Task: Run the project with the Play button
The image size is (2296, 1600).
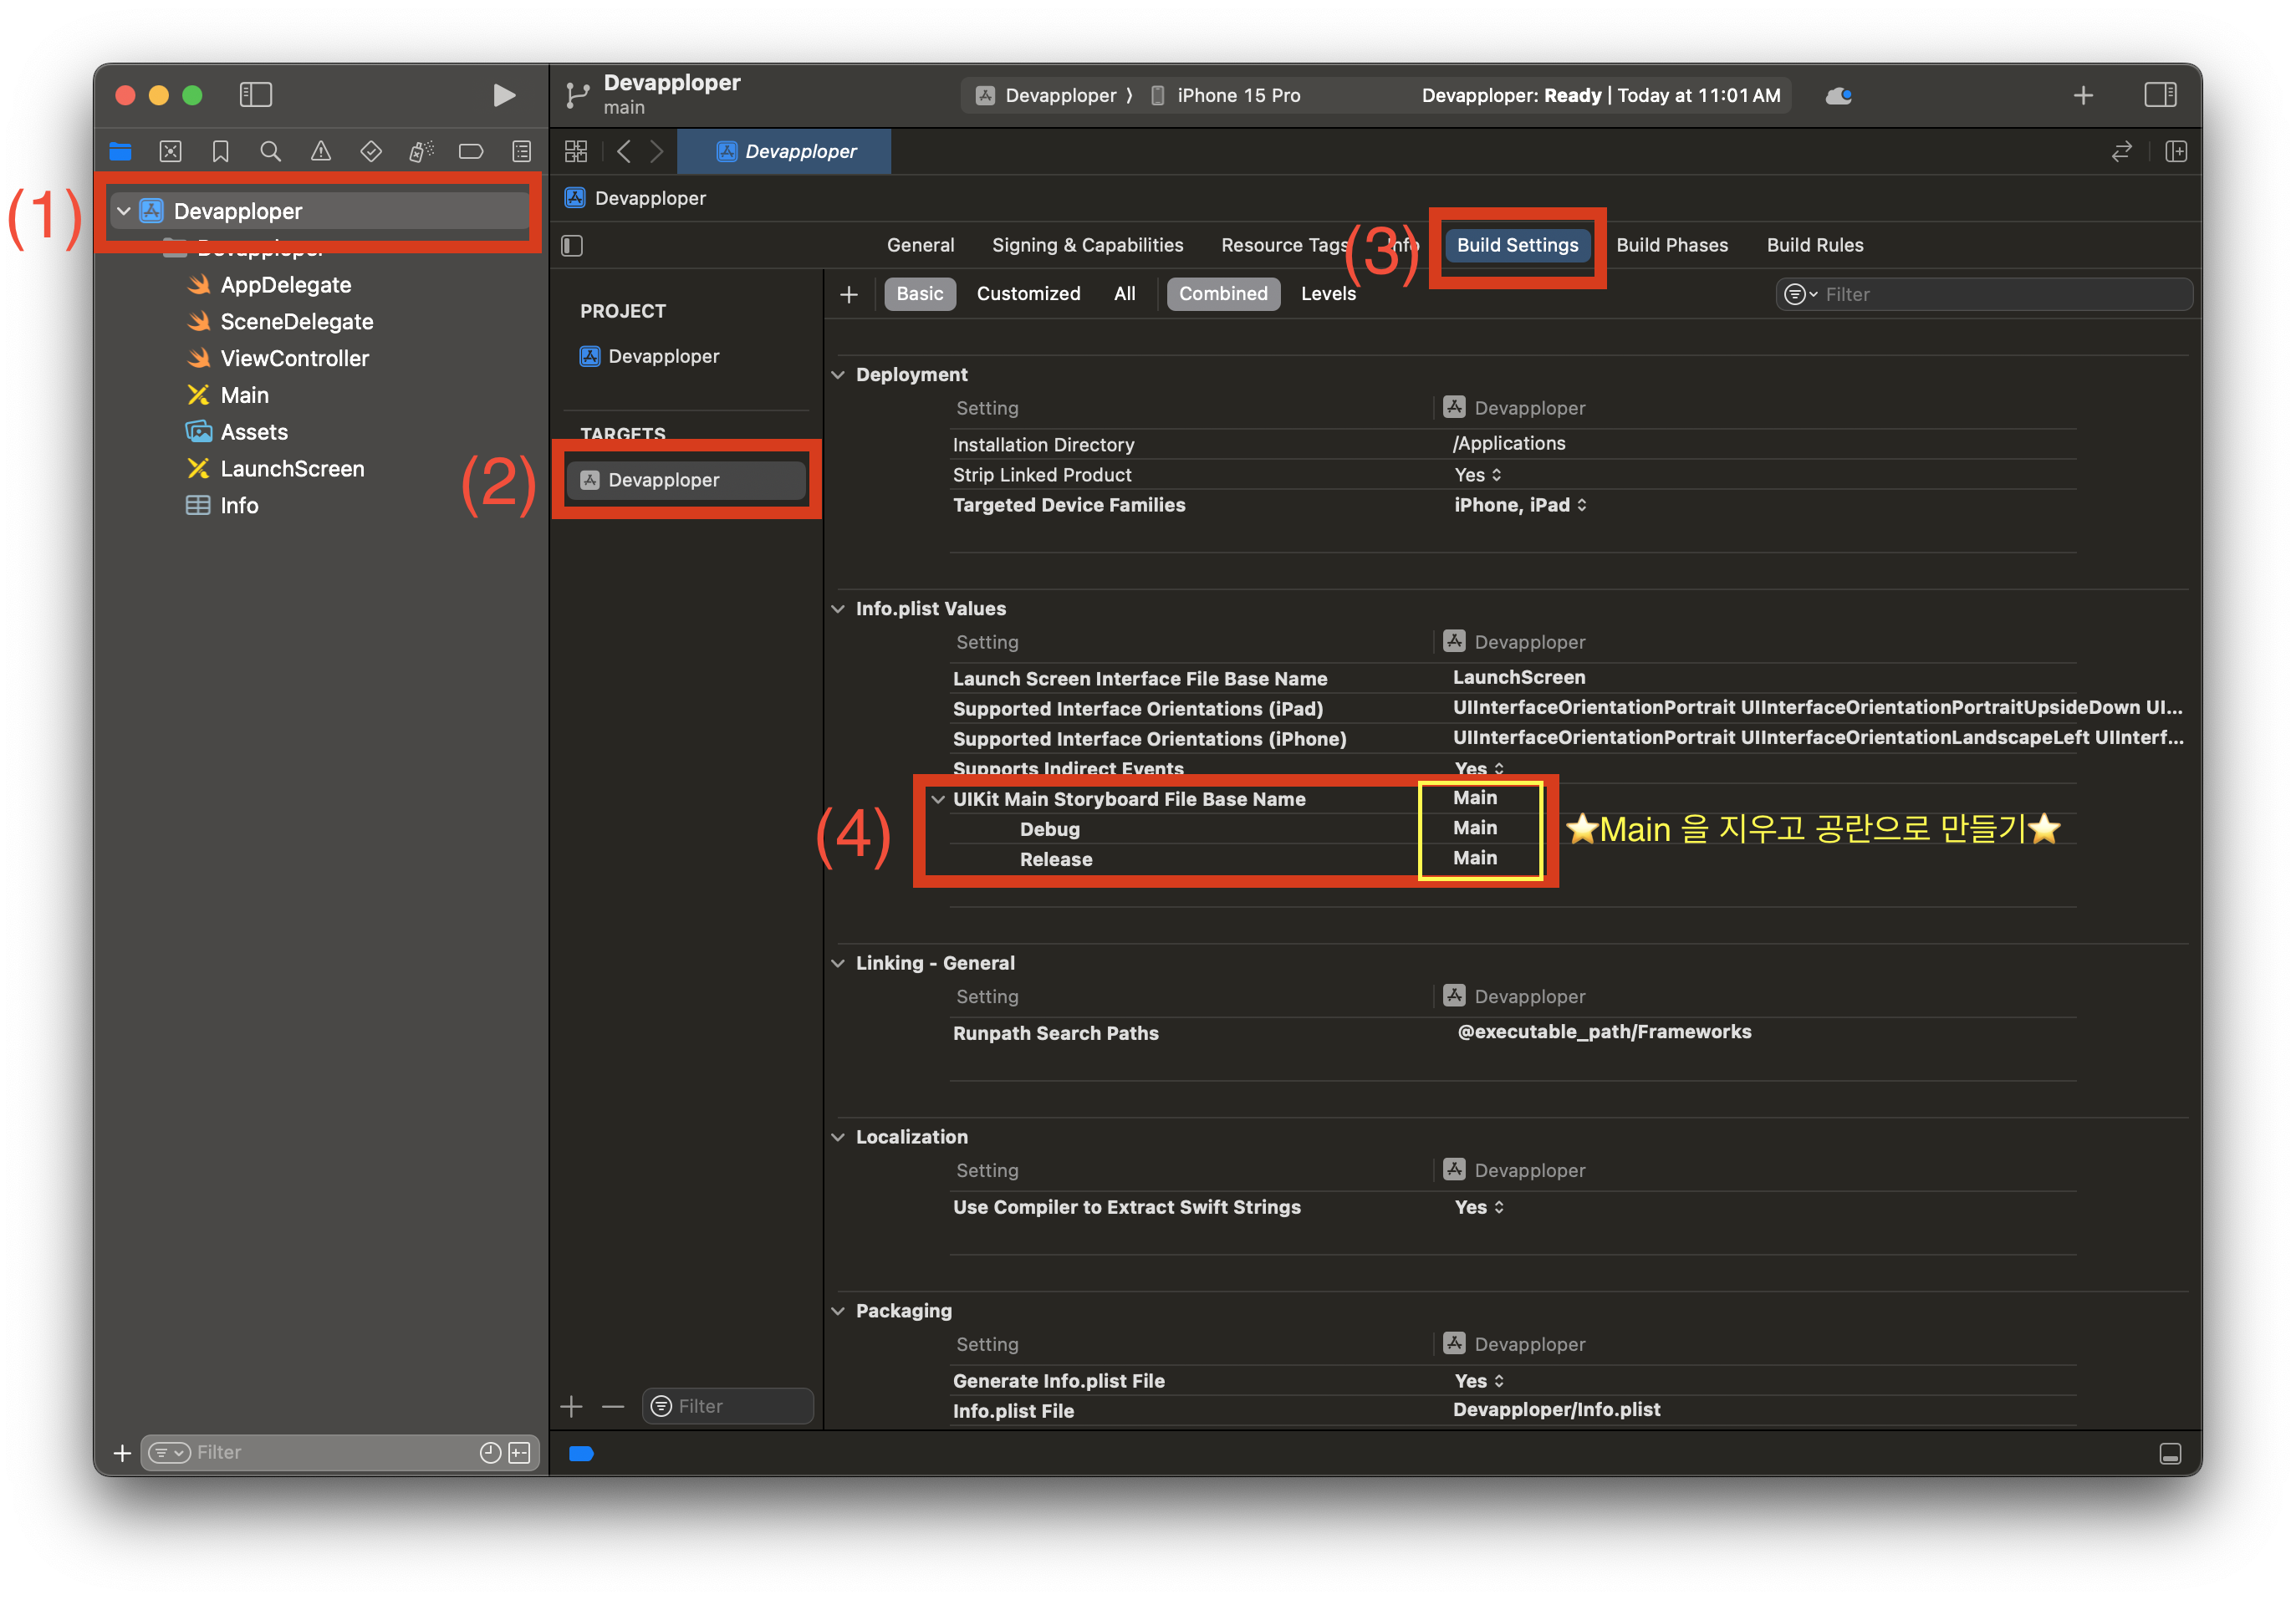Action: [504, 95]
